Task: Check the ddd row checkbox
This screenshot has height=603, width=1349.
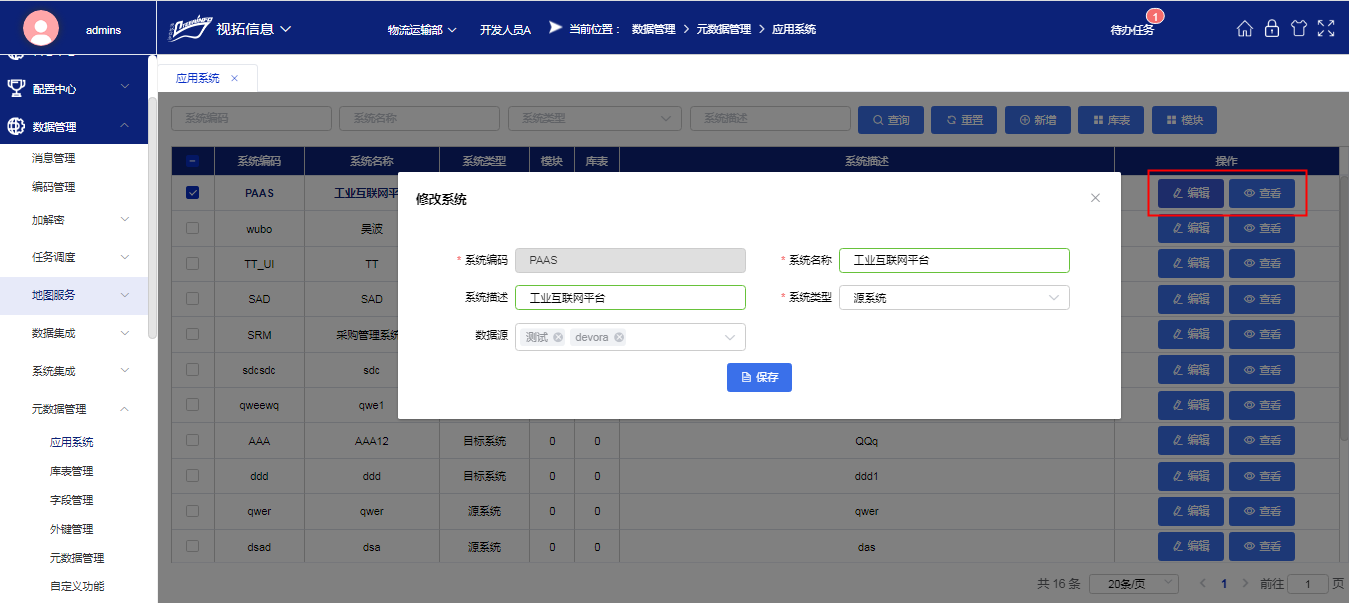Action: [x=193, y=476]
